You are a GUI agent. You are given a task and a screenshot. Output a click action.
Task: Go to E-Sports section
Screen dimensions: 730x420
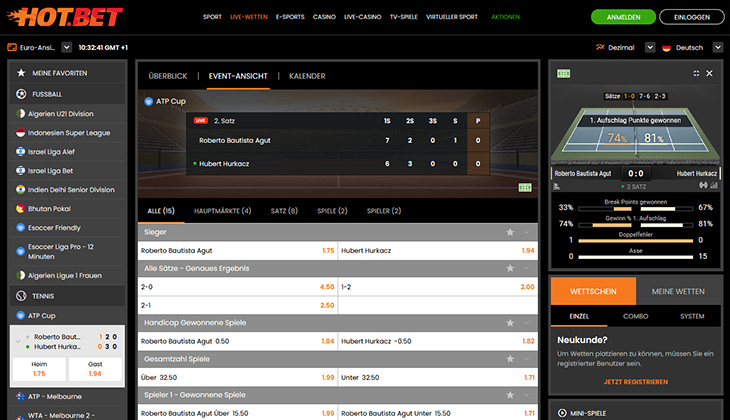(x=290, y=17)
